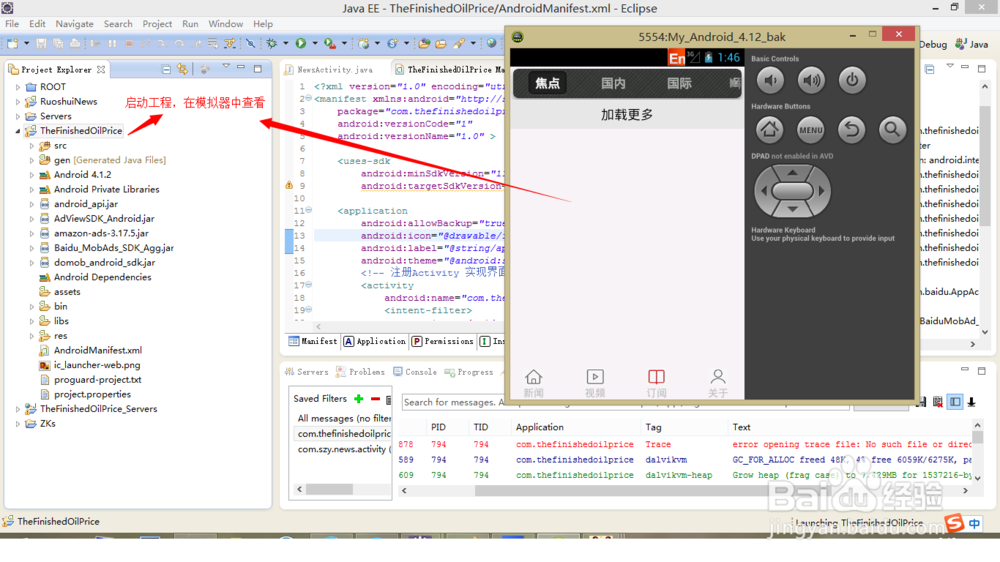Click the emulator DPAD center control

[x=792, y=191]
